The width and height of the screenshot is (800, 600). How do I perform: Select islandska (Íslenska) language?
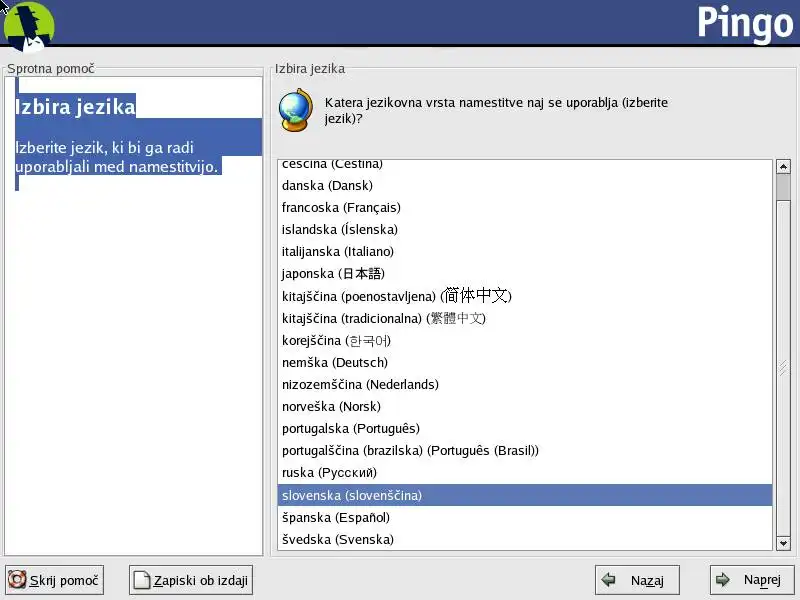[524, 229]
